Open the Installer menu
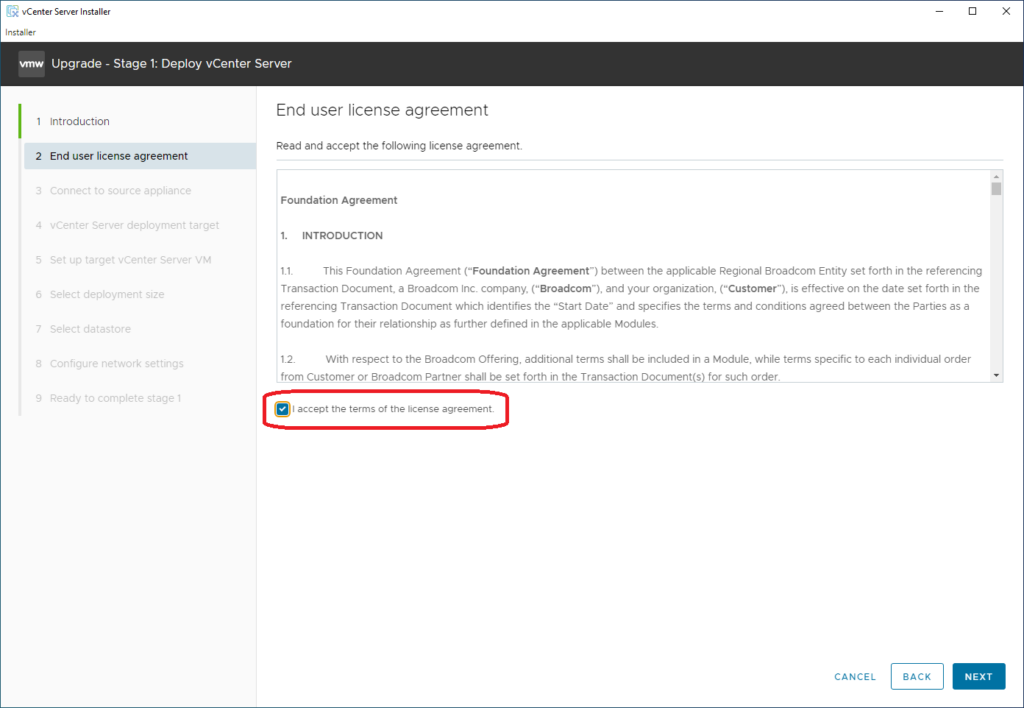This screenshot has width=1024, height=708. coord(20,32)
